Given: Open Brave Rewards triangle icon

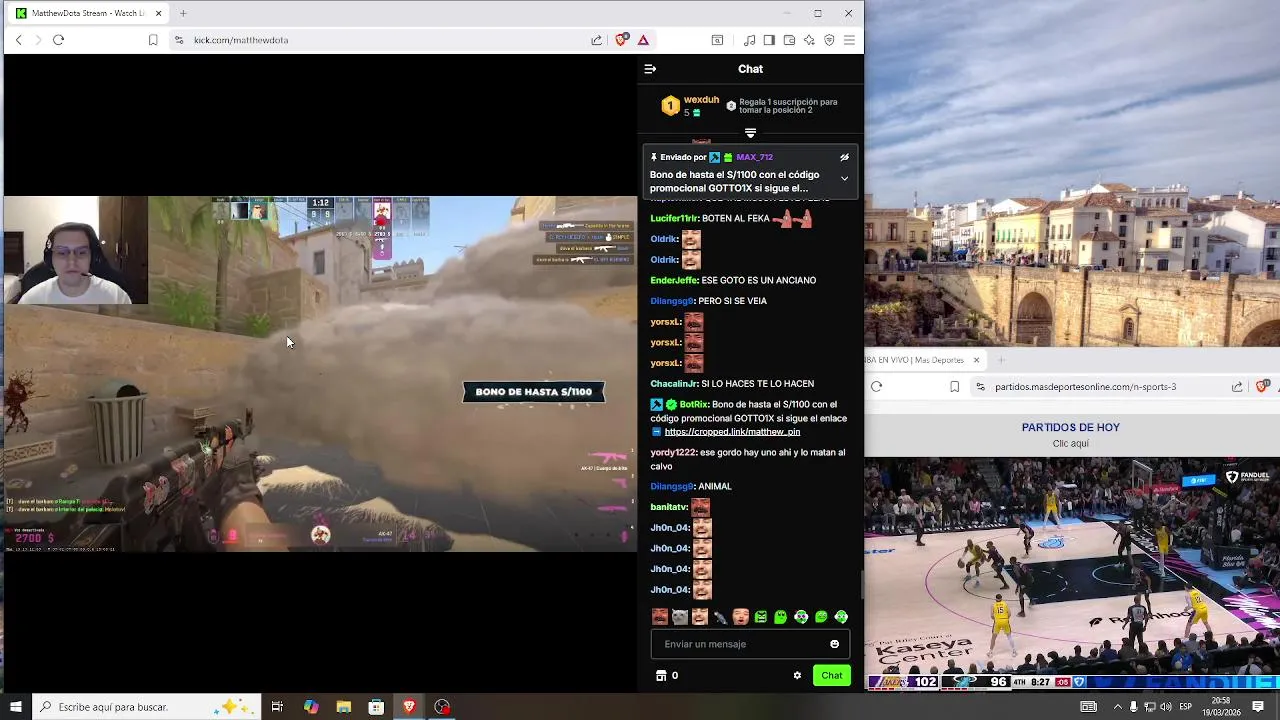Looking at the screenshot, I should [x=643, y=40].
